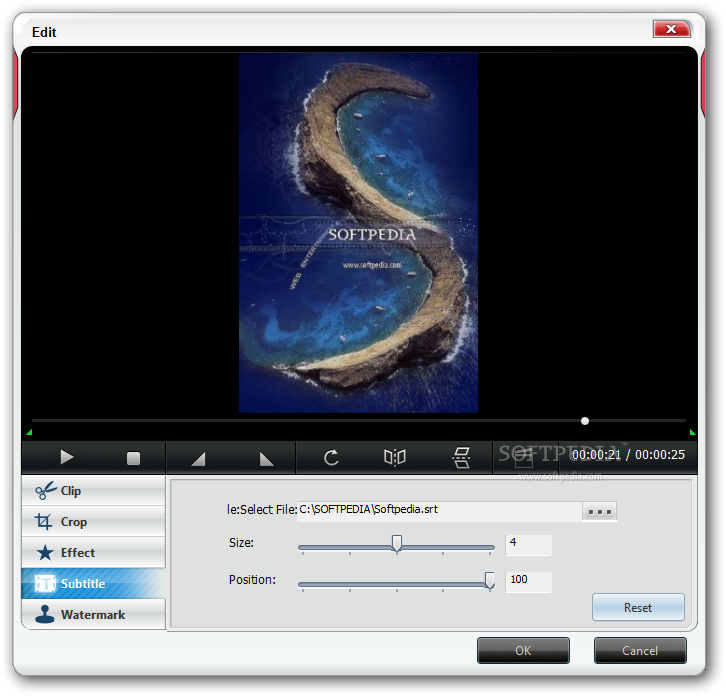Viewport: 726px width, 696px height.
Task: Click the Reset button
Action: coord(638,607)
